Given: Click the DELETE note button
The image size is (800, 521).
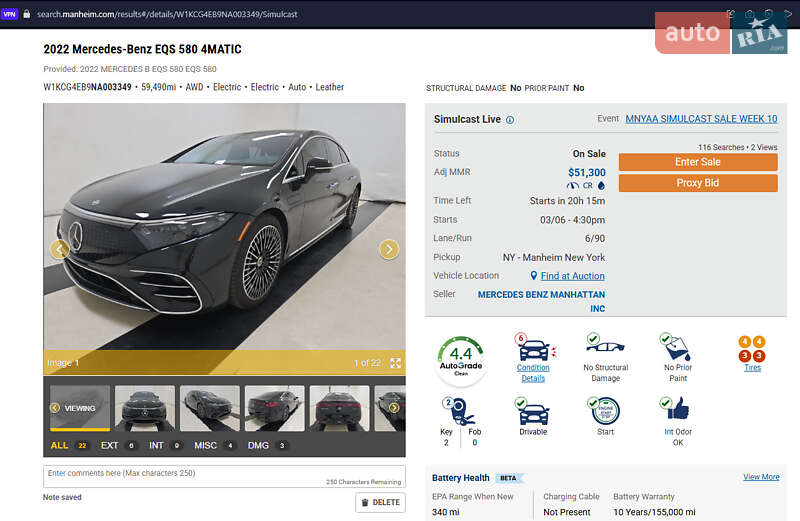Looking at the screenshot, I should click(381, 502).
